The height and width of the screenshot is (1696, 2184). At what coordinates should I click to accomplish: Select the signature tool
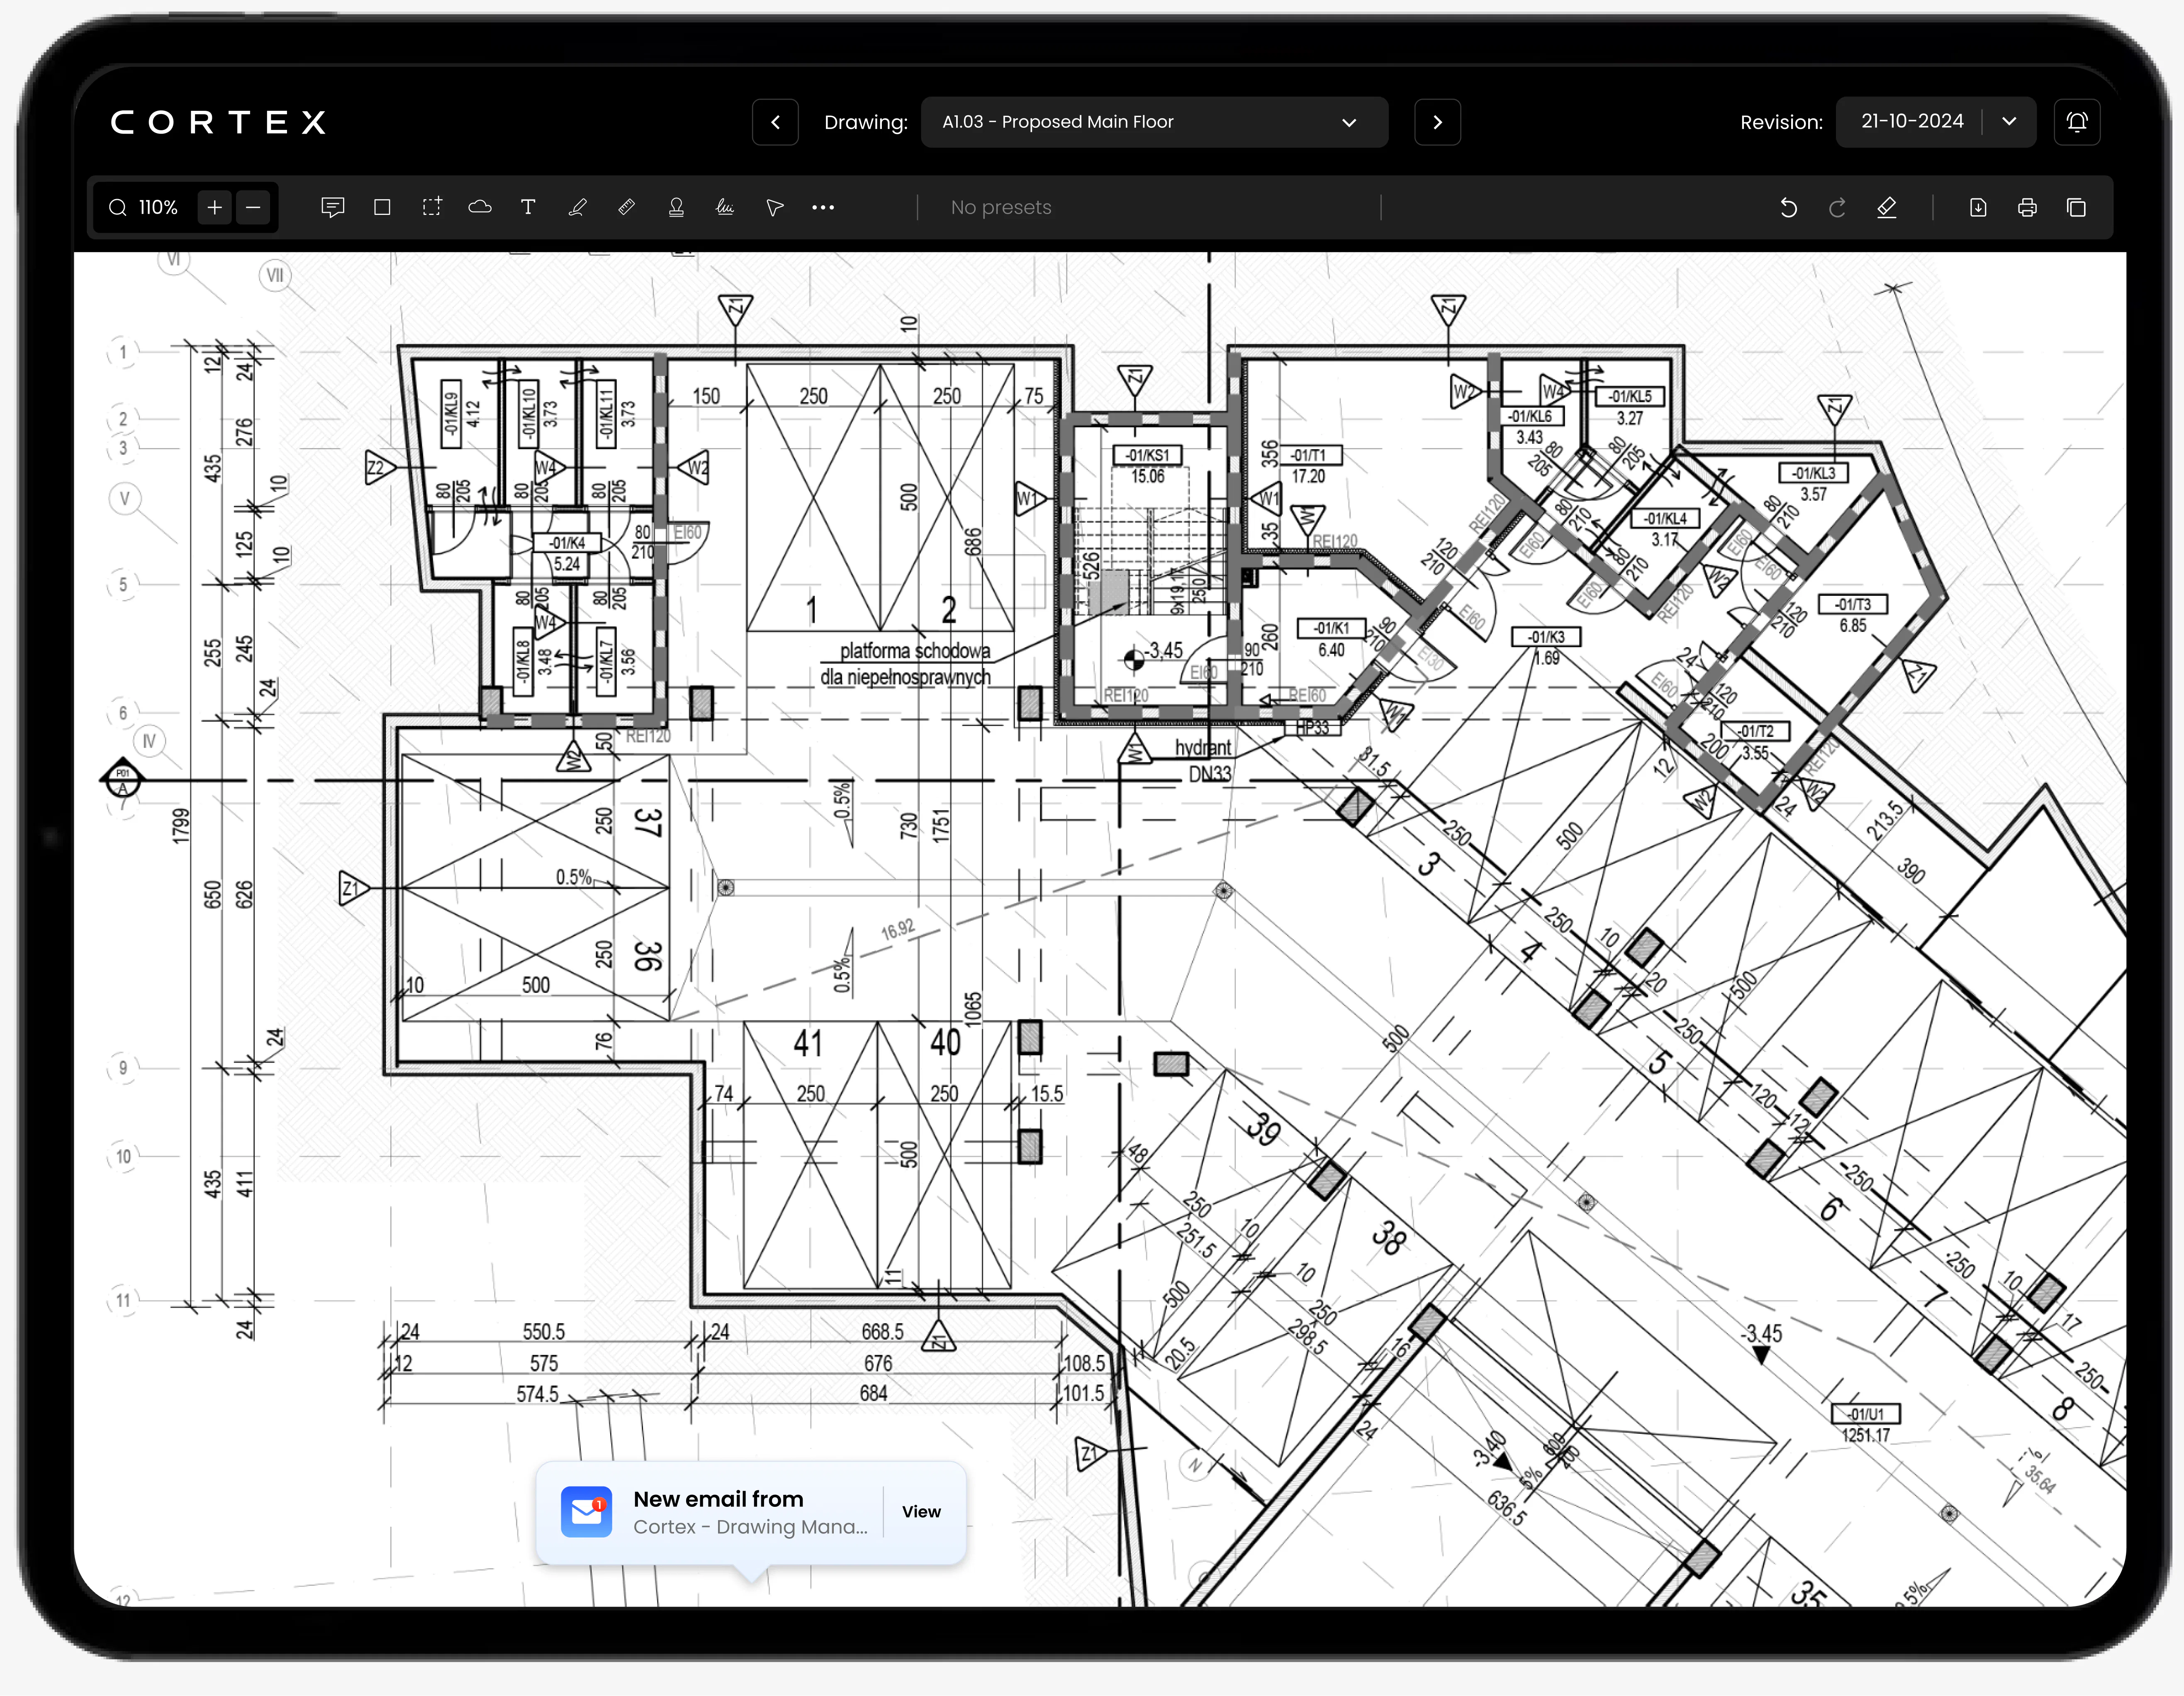(x=725, y=207)
